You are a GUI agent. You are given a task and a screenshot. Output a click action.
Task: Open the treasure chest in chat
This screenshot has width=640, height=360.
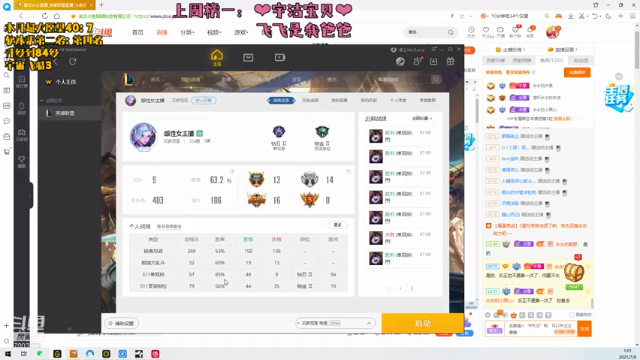point(573,272)
